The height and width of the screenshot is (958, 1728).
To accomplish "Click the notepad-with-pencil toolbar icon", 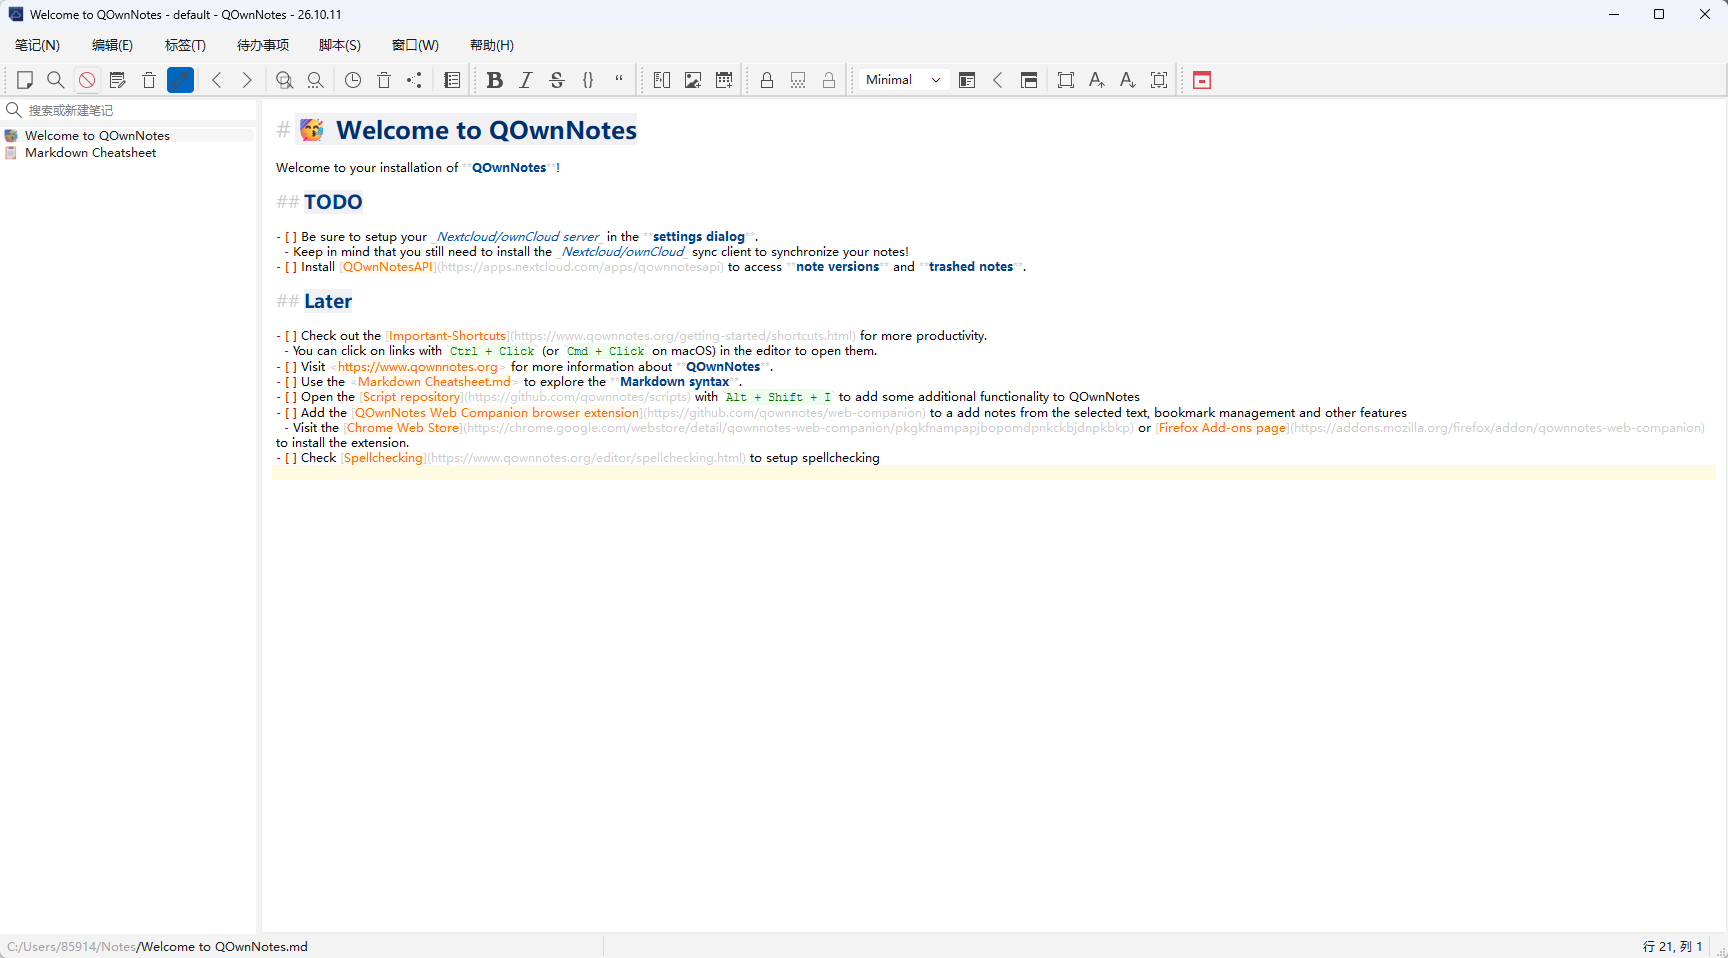I will 118,80.
